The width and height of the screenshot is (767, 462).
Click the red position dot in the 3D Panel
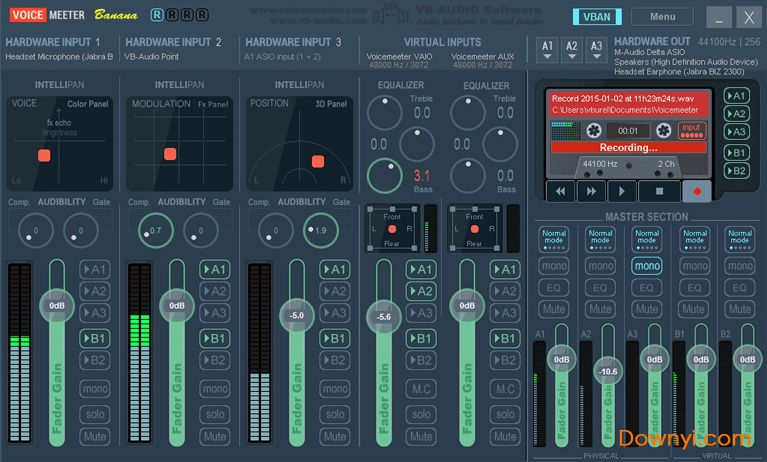[317, 161]
